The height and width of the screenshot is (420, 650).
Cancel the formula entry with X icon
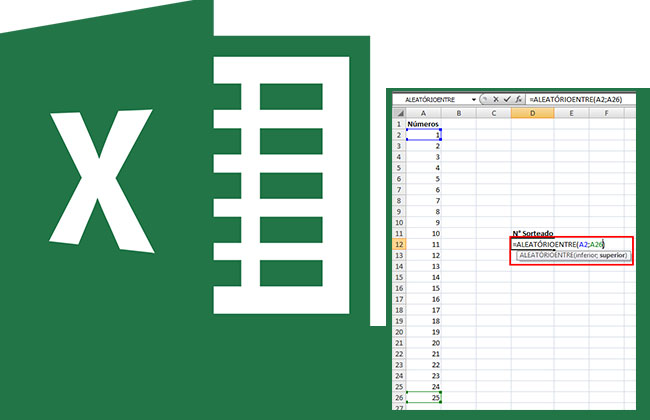(496, 100)
